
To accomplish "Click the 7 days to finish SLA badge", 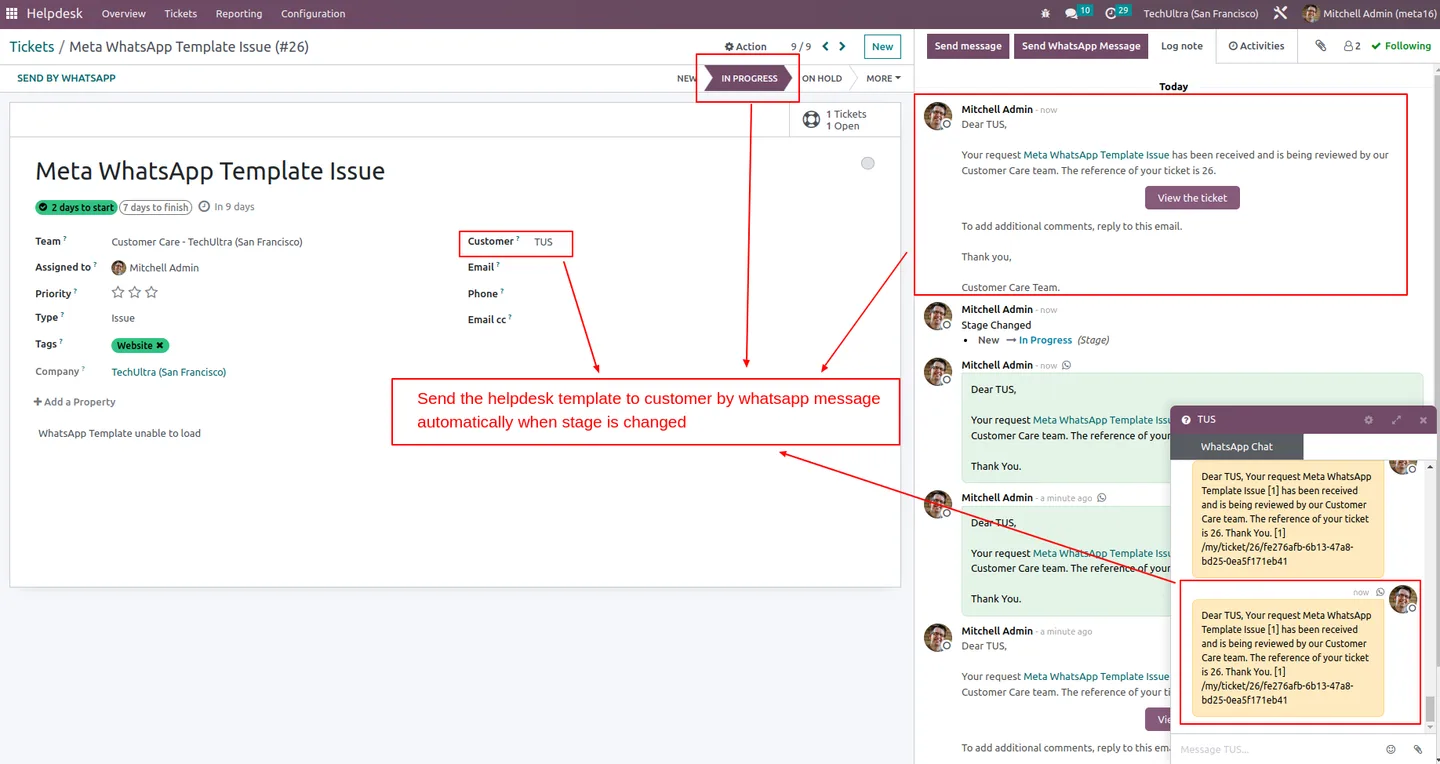I will point(157,207).
